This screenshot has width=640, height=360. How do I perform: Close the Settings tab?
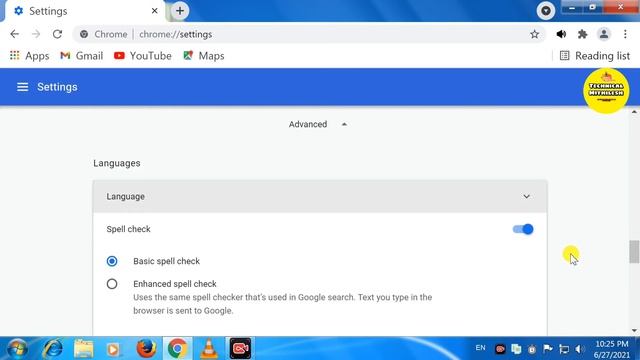click(154, 11)
